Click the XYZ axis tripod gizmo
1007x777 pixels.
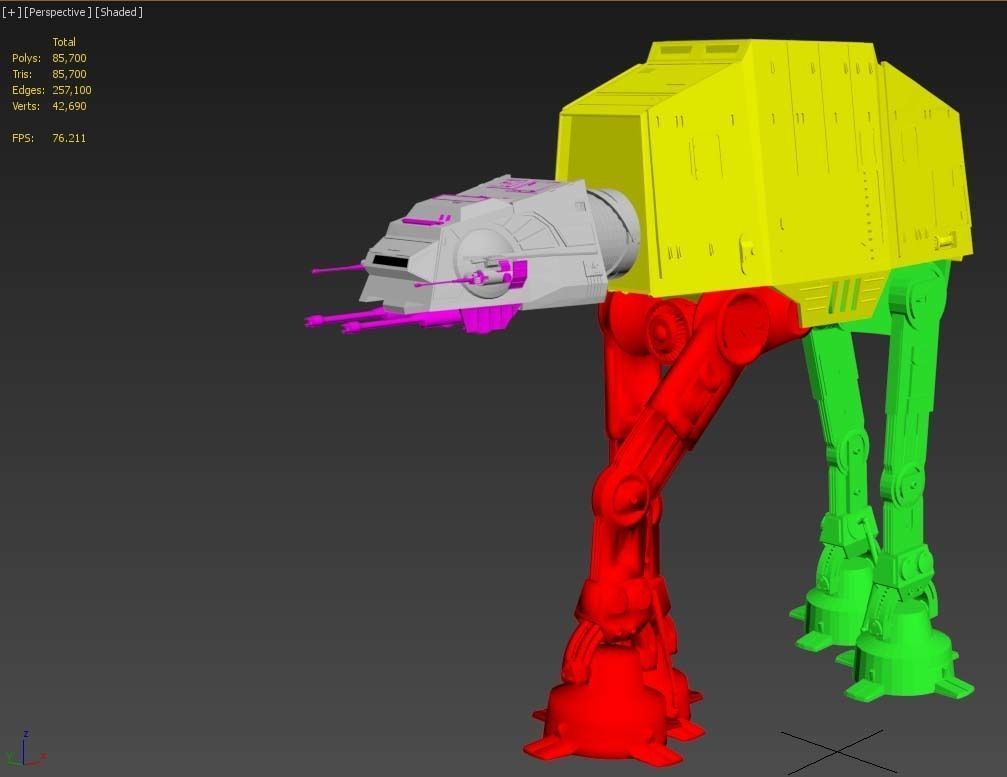click(24, 750)
